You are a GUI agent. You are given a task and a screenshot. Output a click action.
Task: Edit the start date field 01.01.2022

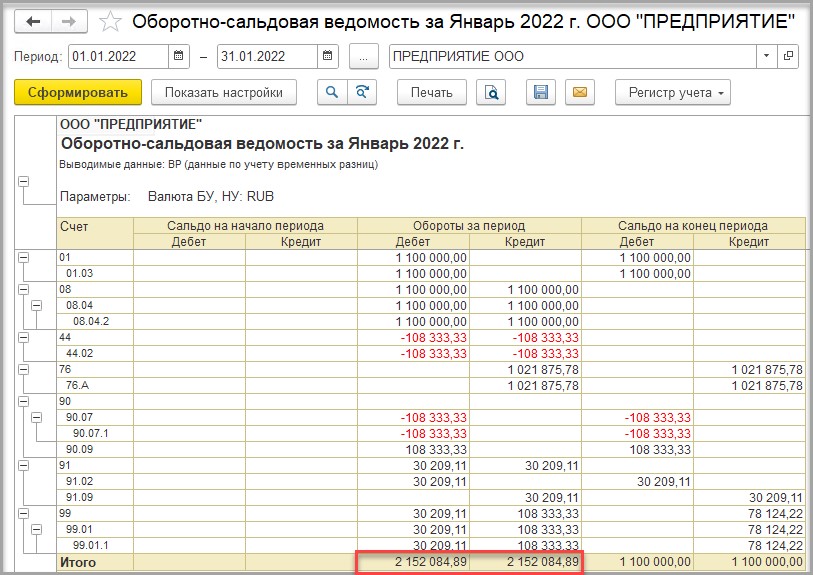pyautogui.click(x=119, y=56)
